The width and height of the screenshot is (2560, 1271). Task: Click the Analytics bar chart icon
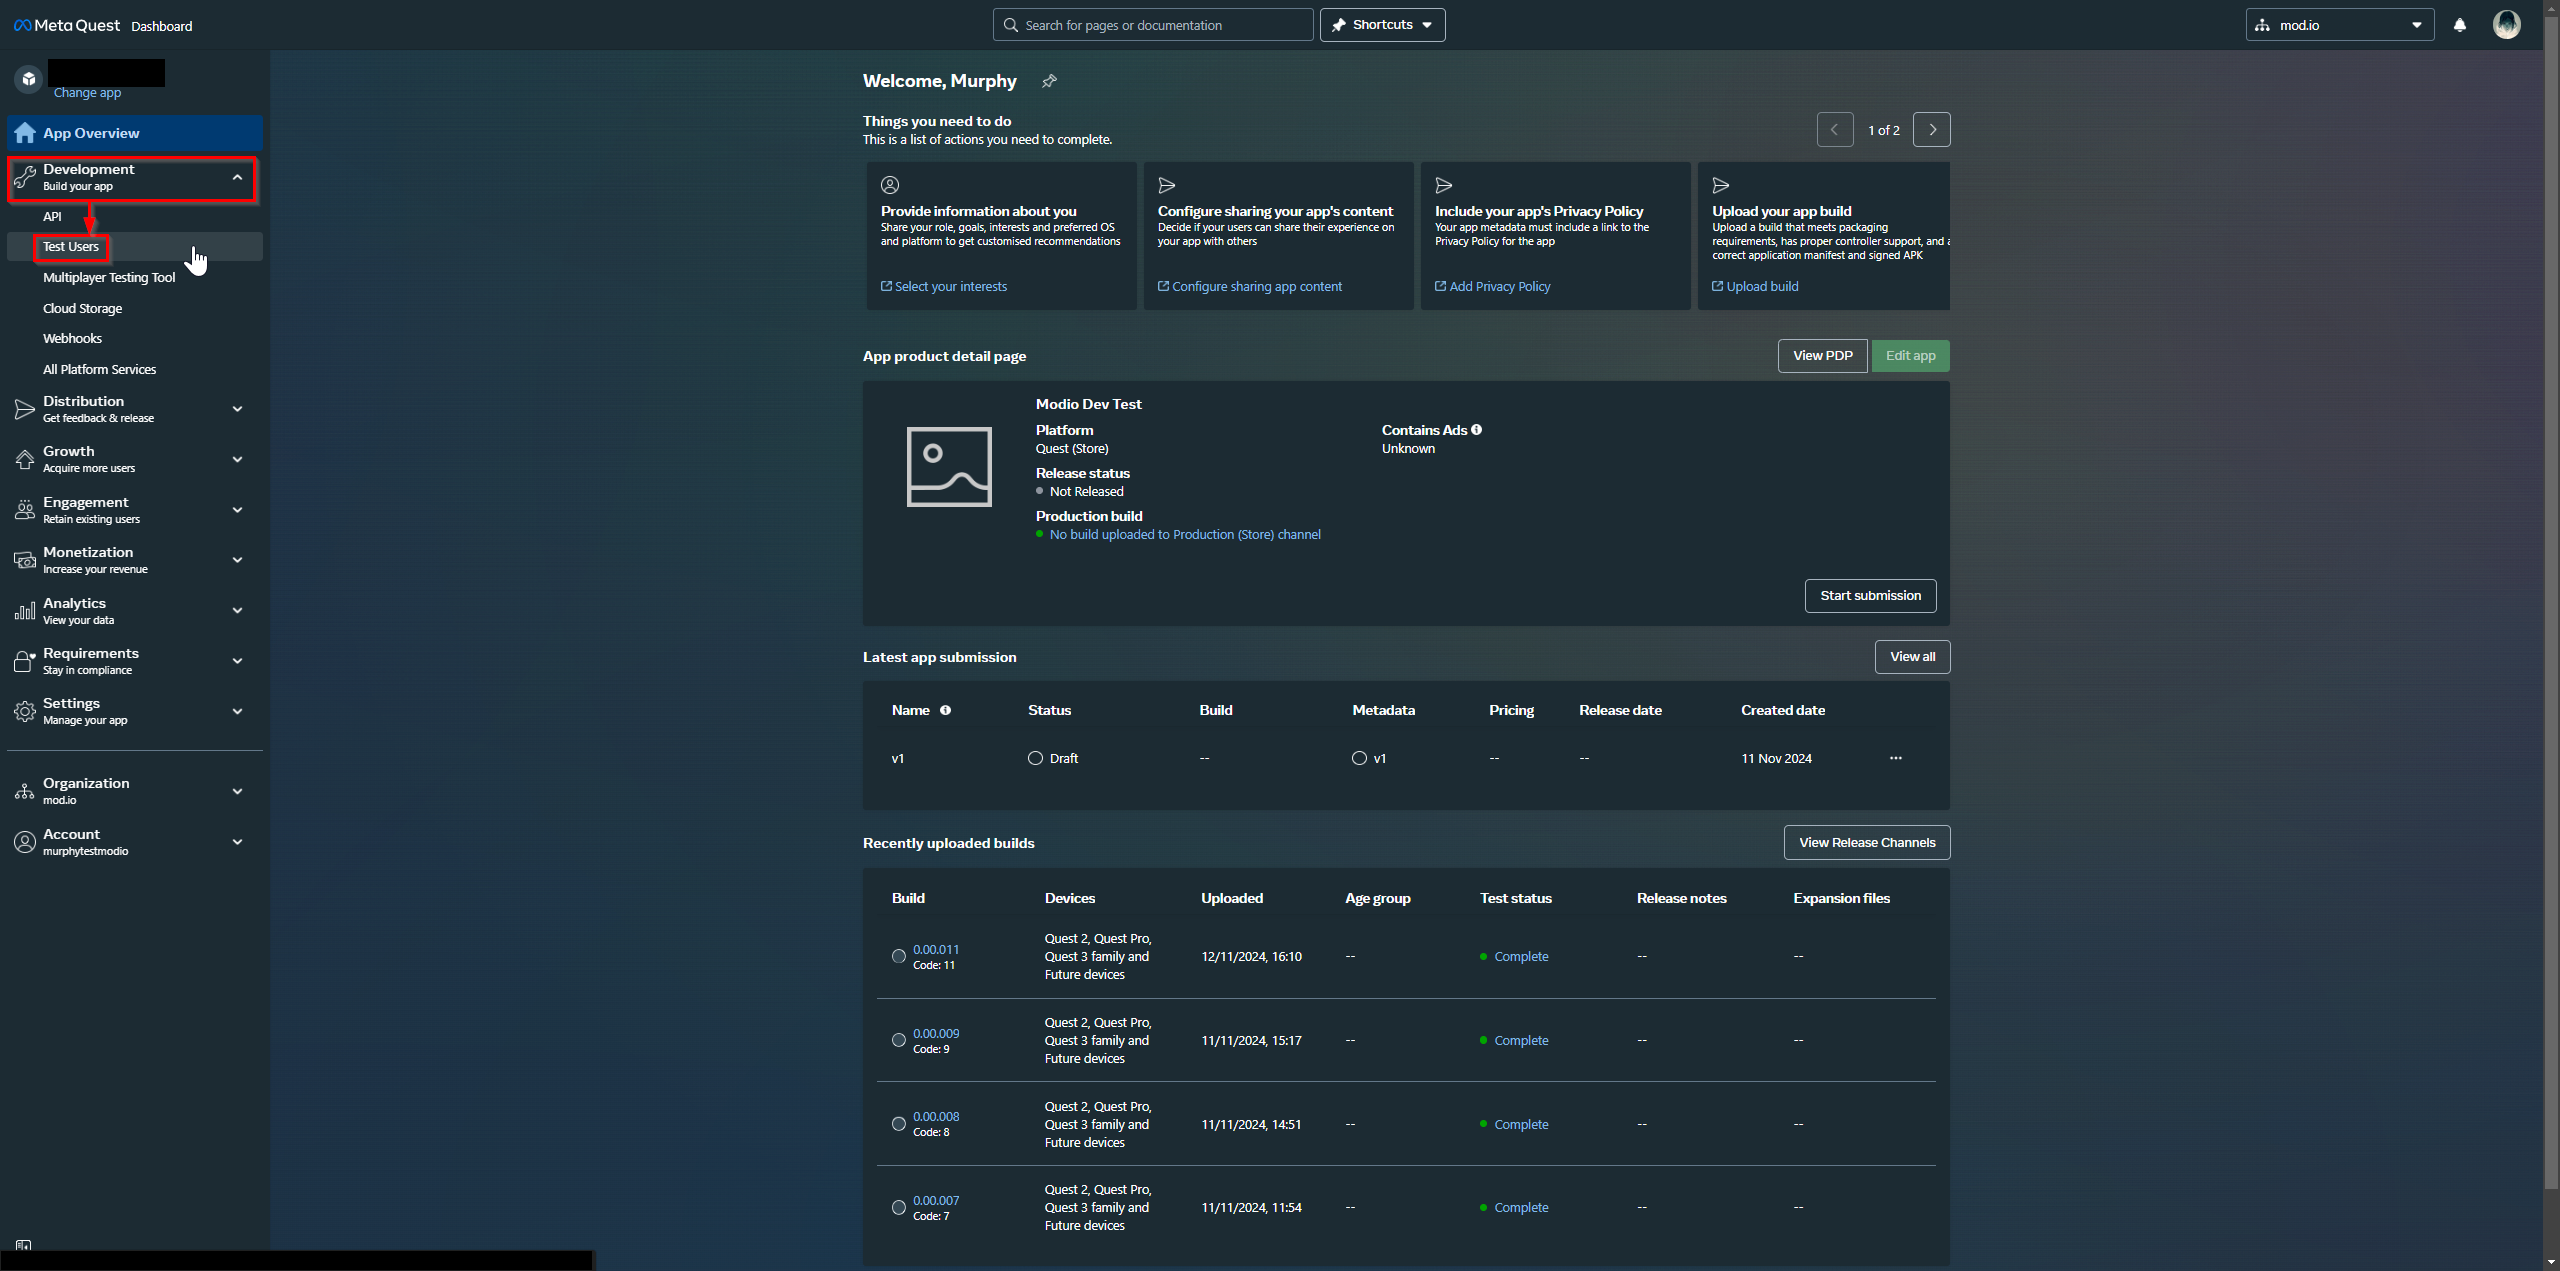click(25, 611)
